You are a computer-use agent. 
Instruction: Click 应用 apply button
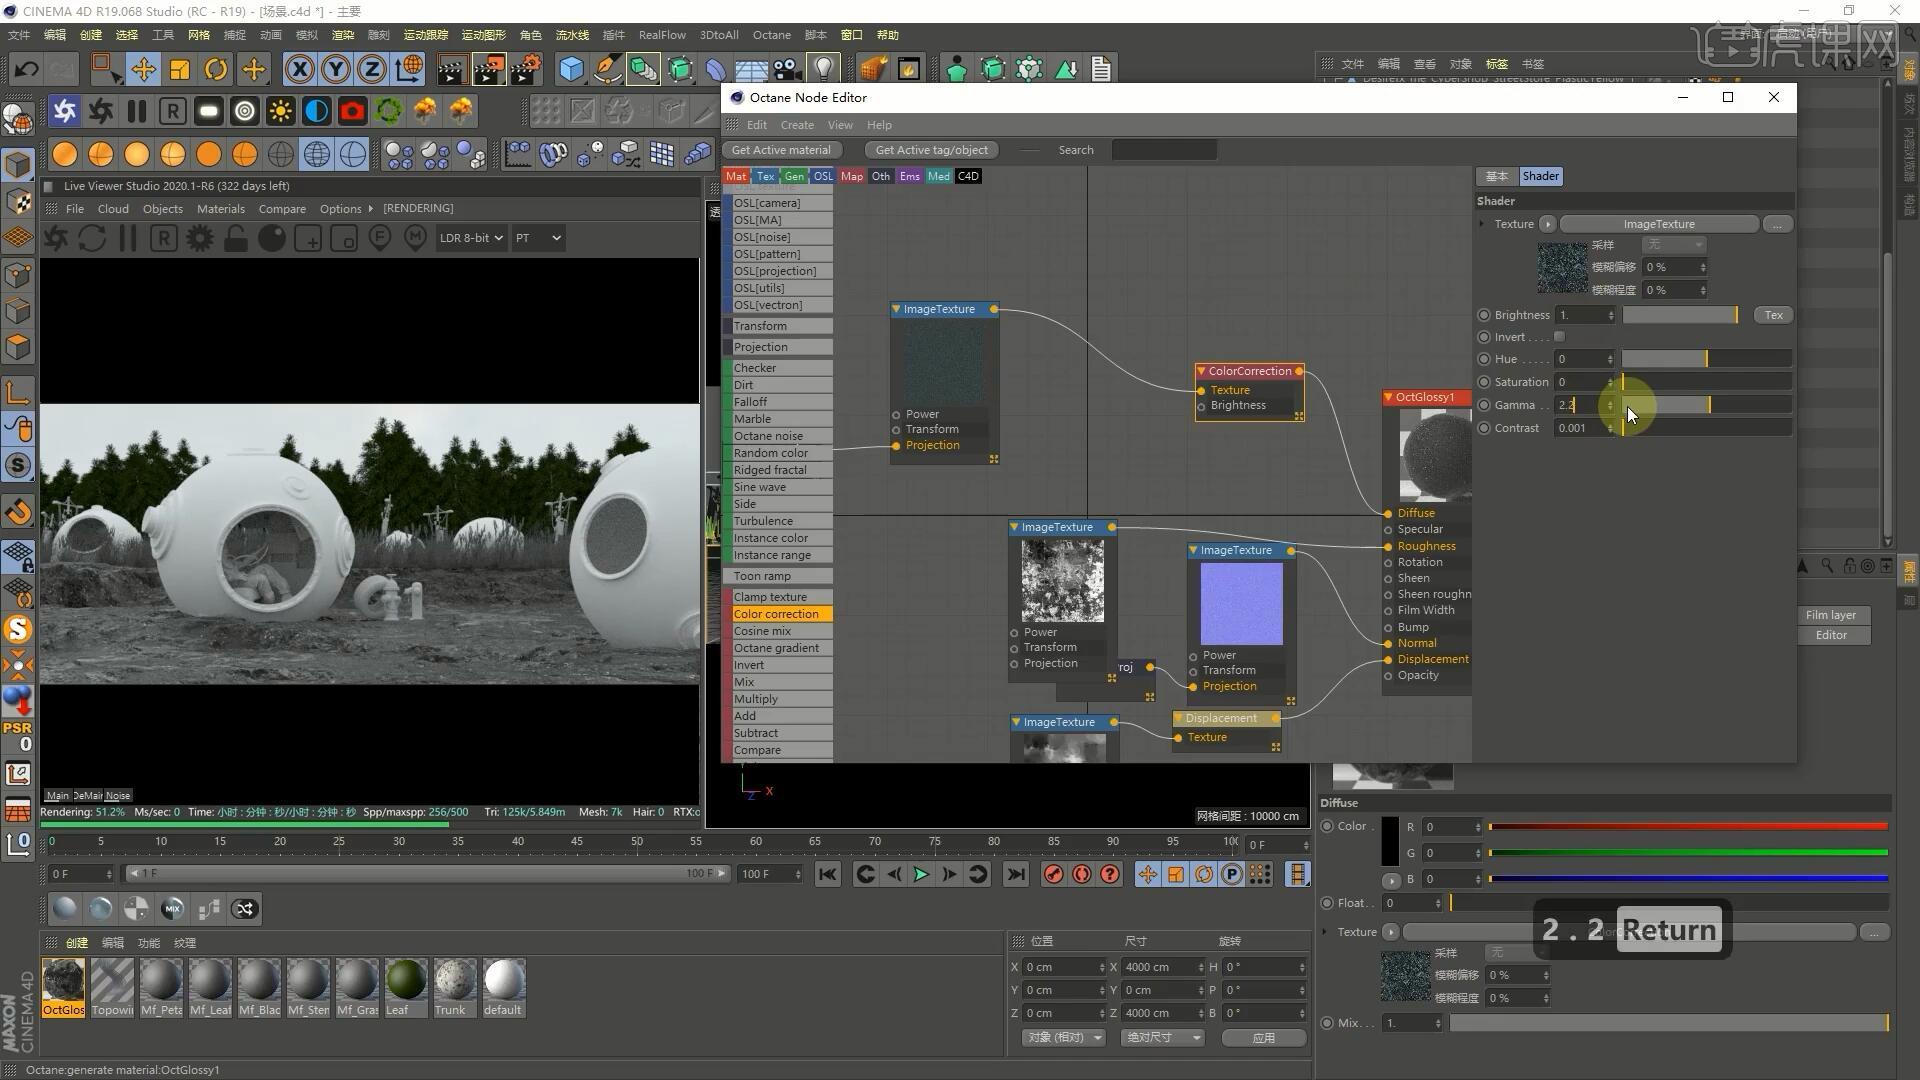pyautogui.click(x=1264, y=1037)
